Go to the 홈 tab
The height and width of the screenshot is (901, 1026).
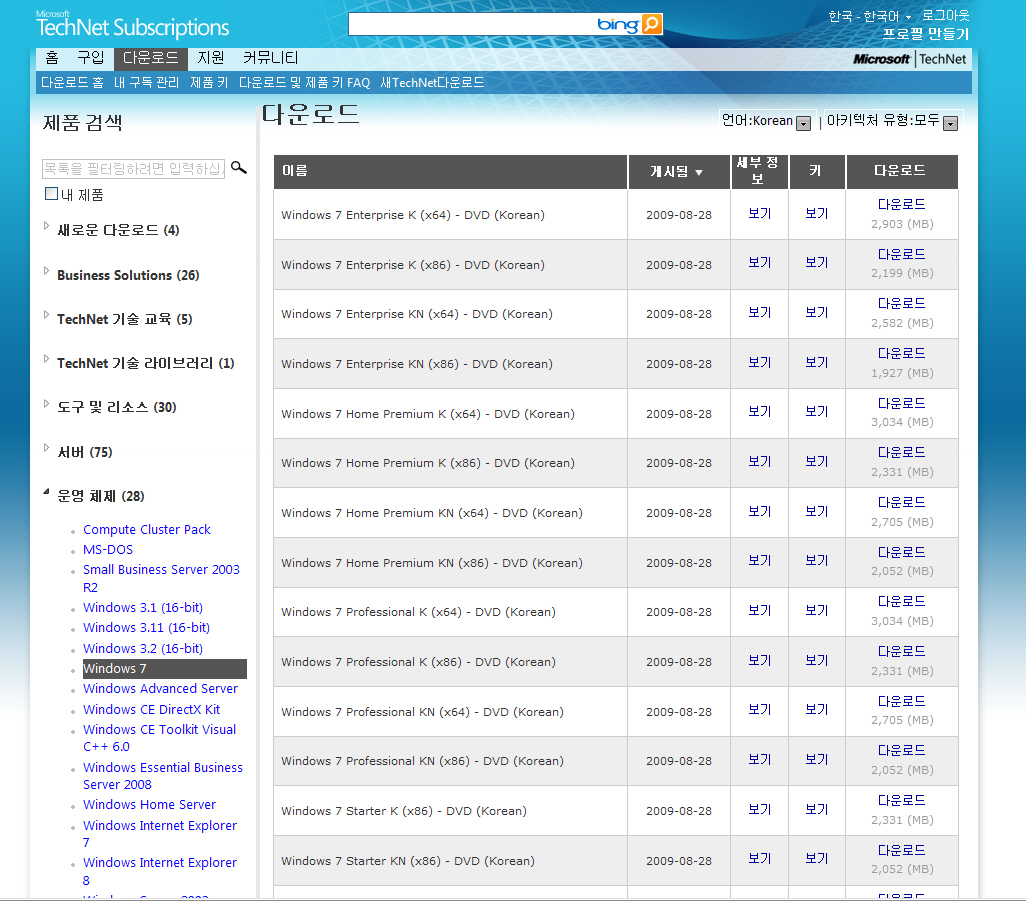(x=52, y=58)
